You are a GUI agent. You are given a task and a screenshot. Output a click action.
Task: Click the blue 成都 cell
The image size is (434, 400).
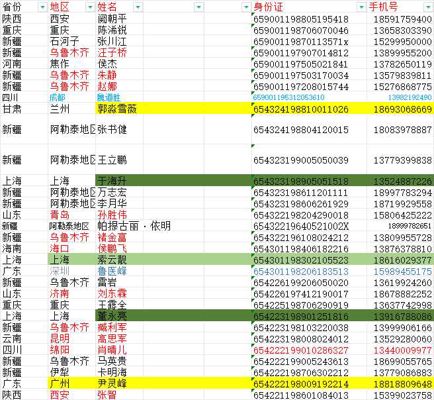click(x=72, y=98)
